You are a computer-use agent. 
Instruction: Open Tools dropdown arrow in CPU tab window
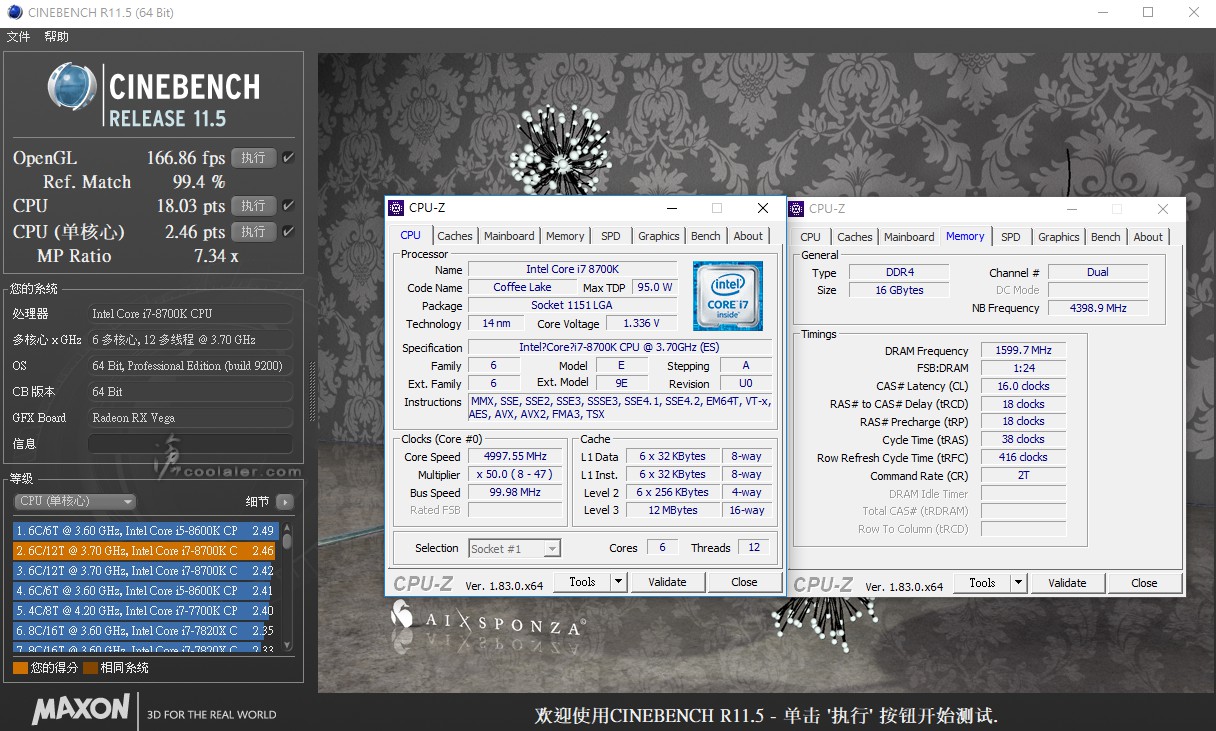pos(618,582)
